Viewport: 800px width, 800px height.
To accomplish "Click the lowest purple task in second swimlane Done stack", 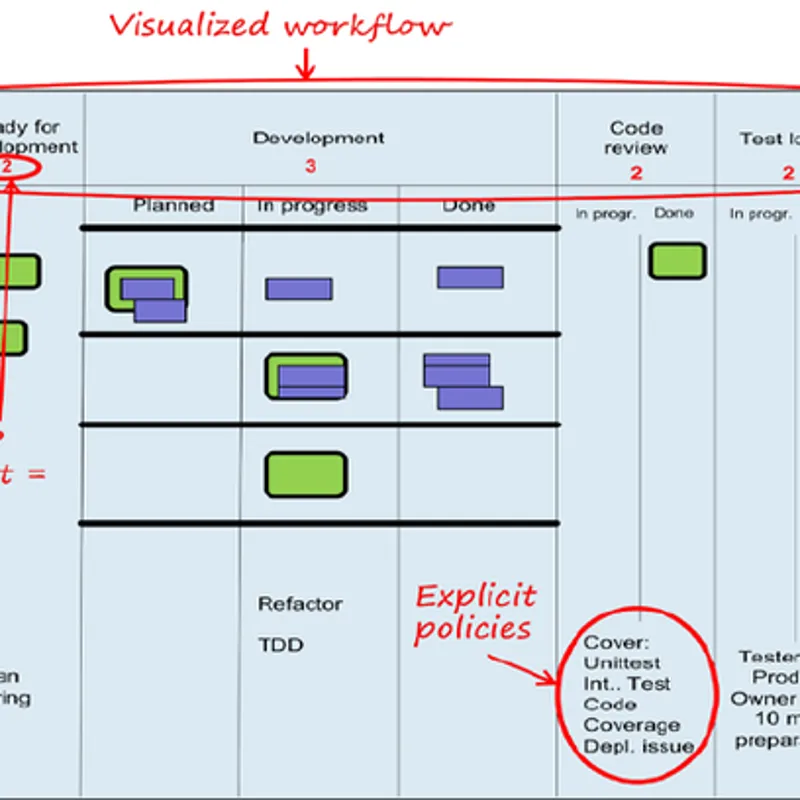I will click(470, 398).
